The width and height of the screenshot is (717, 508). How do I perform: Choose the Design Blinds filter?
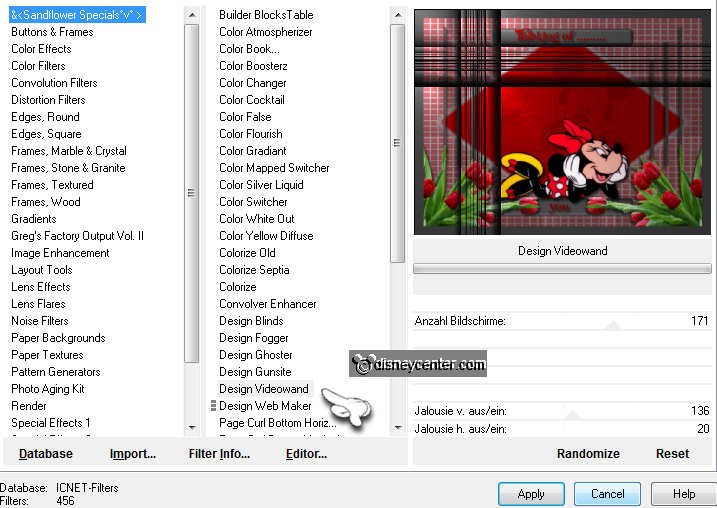point(251,321)
